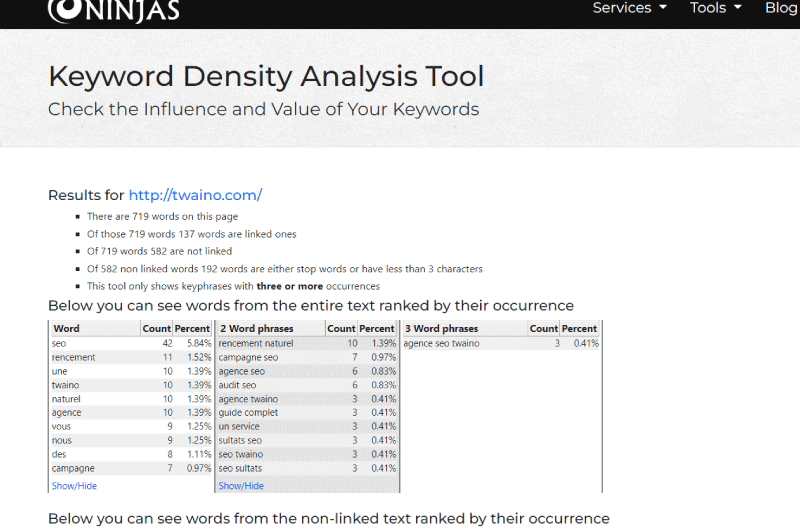Screen dimensions: 800x530
Task: Select the word 'nous' cell
Action: coord(62,440)
